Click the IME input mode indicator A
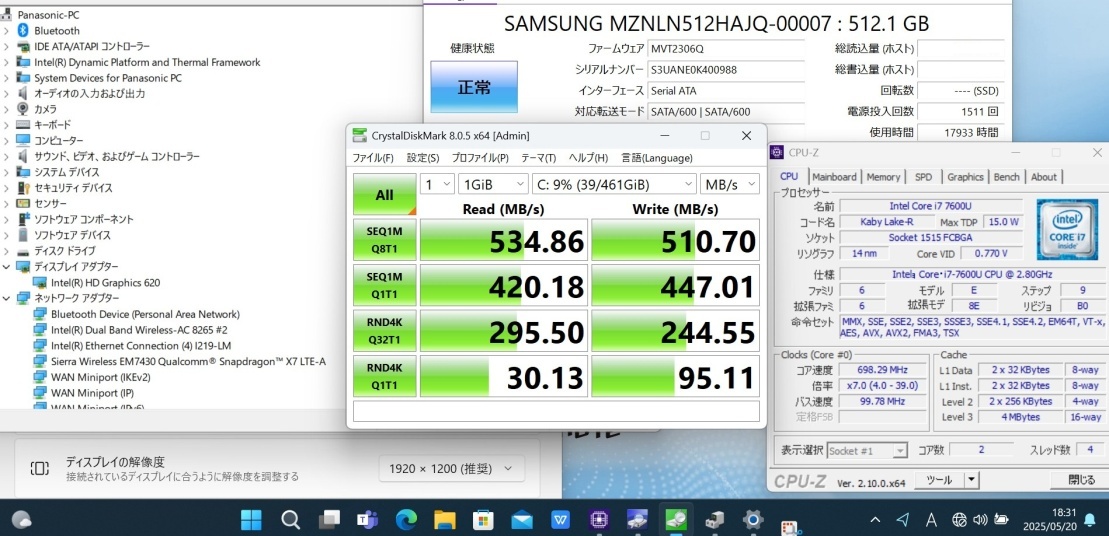The height and width of the screenshot is (536, 1109). point(931,520)
